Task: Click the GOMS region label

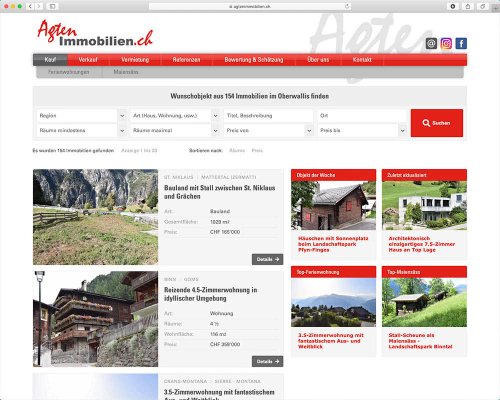Action: point(191,279)
